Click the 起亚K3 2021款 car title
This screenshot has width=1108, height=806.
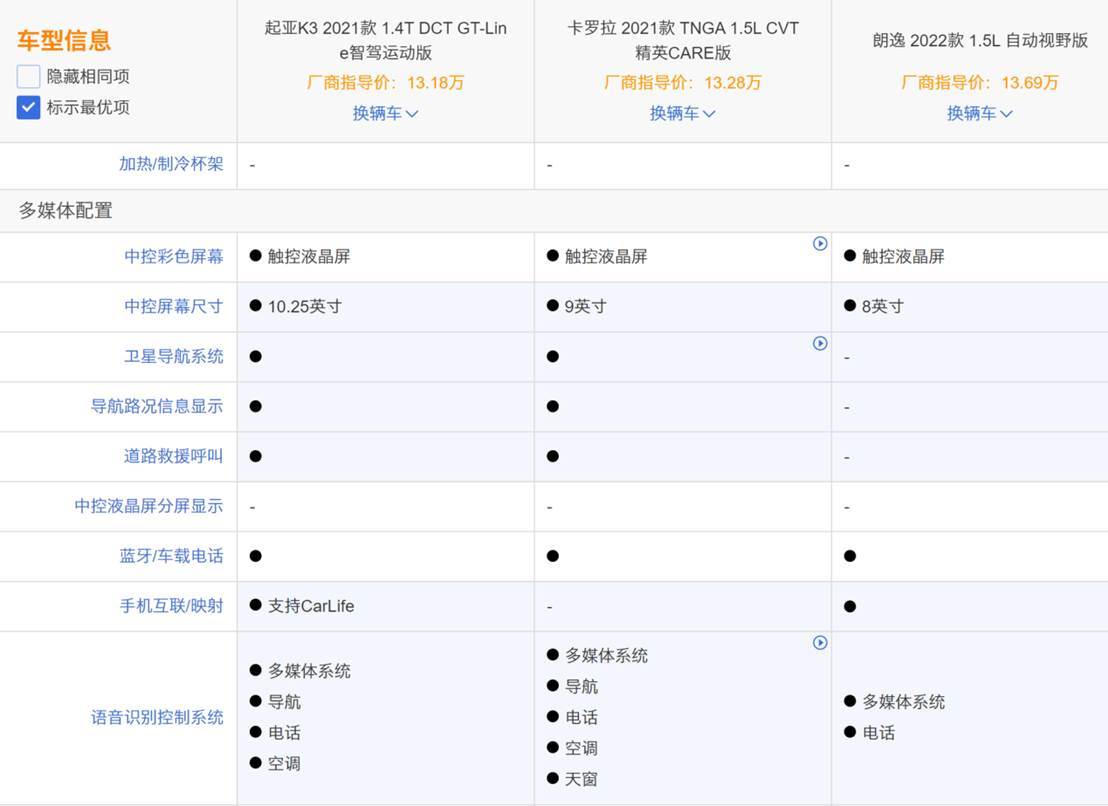click(385, 40)
